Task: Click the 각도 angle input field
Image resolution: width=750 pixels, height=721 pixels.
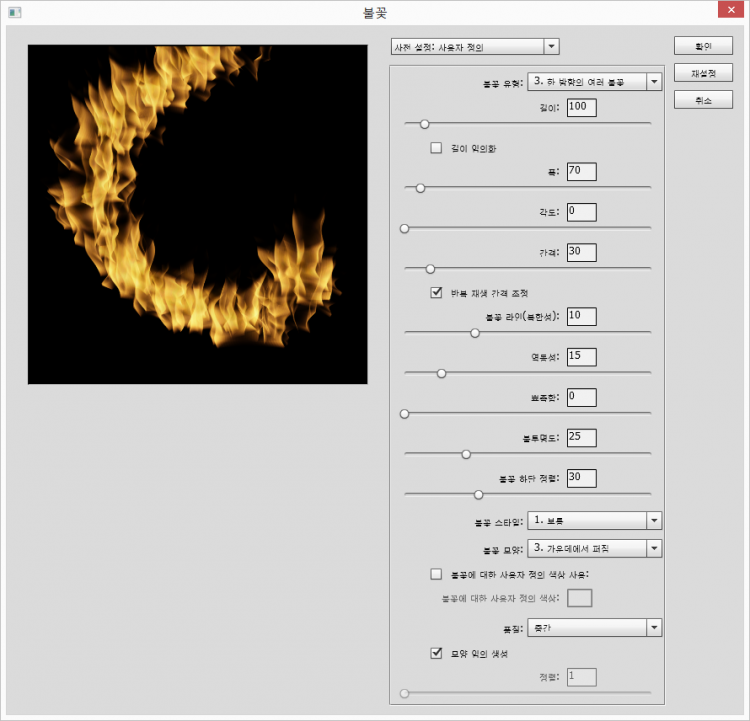Action: [581, 212]
